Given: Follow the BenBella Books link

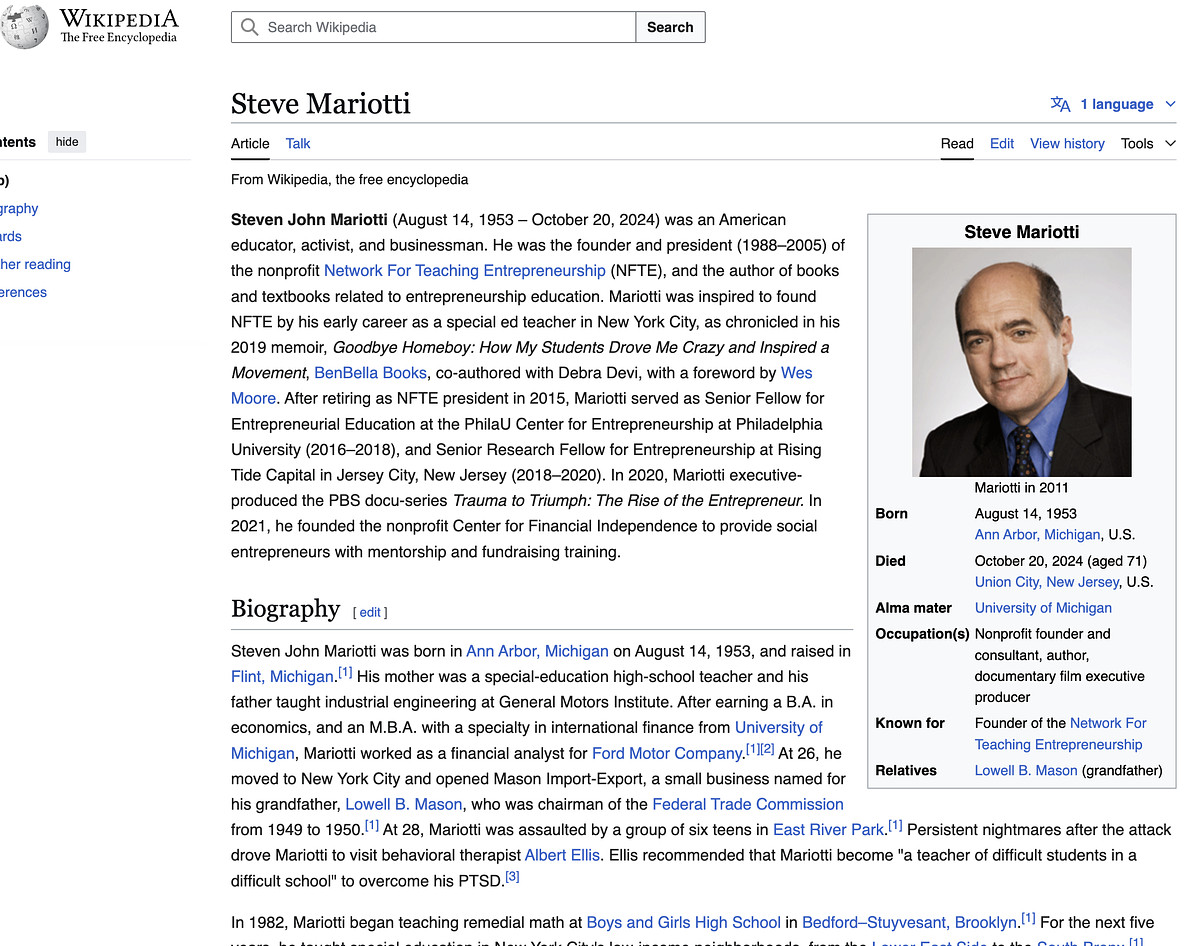Looking at the screenshot, I should pyautogui.click(x=370, y=372).
